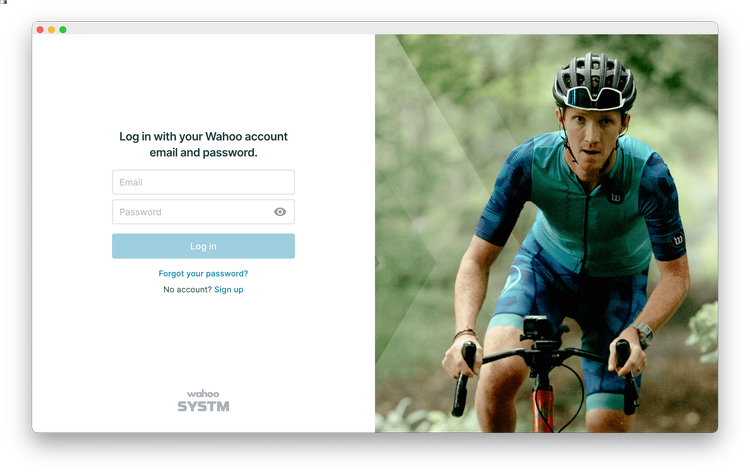Click the cyclist's helmet in the photo

594,80
